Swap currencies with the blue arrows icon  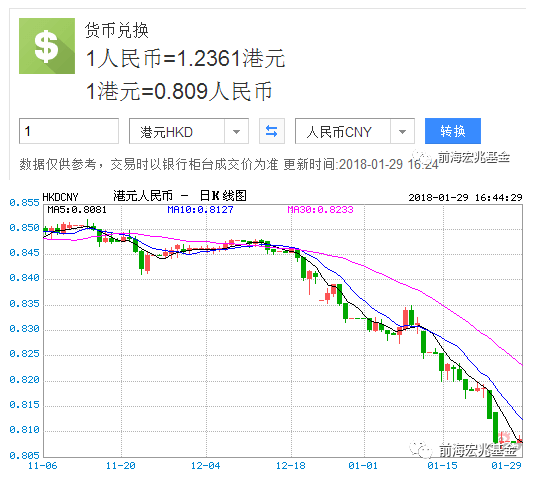(x=272, y=131)
